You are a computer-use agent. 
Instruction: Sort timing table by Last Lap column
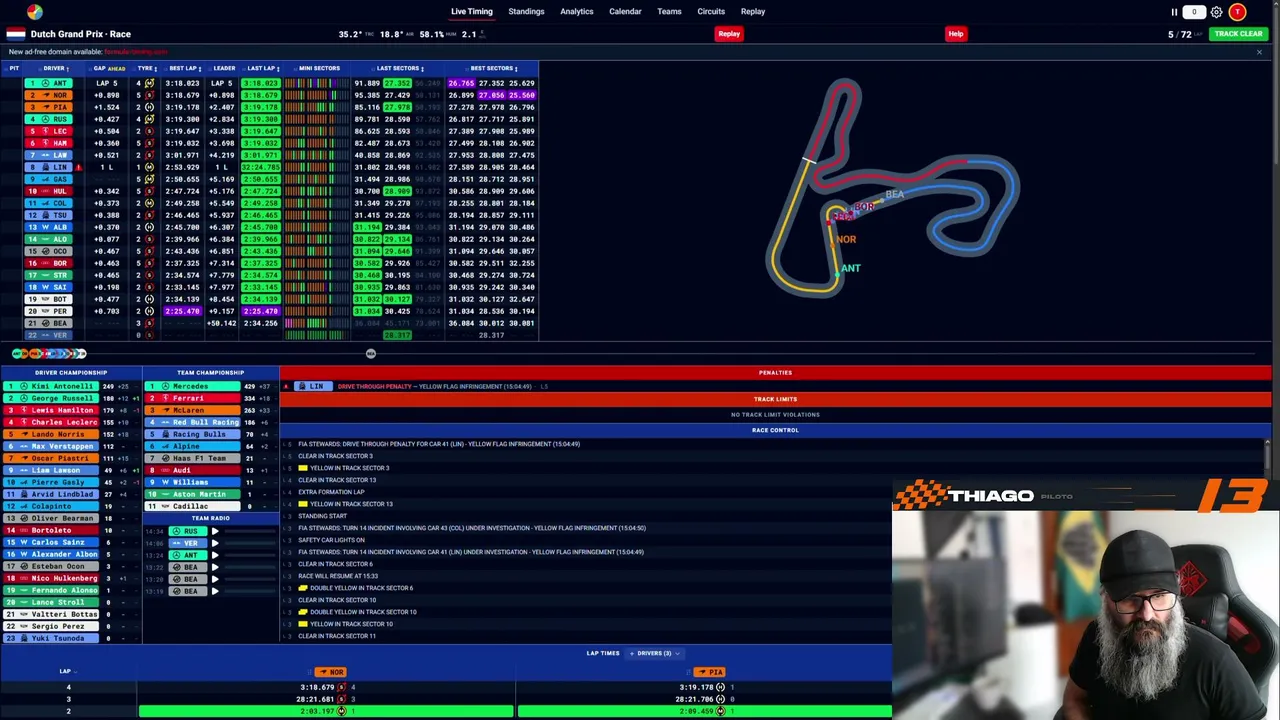coord(263,69)
